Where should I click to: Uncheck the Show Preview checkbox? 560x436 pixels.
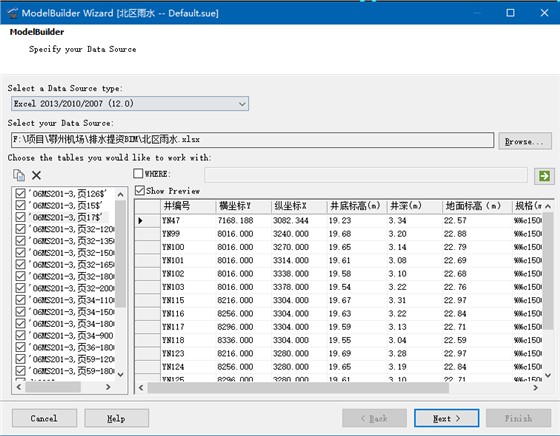point(140,190)
